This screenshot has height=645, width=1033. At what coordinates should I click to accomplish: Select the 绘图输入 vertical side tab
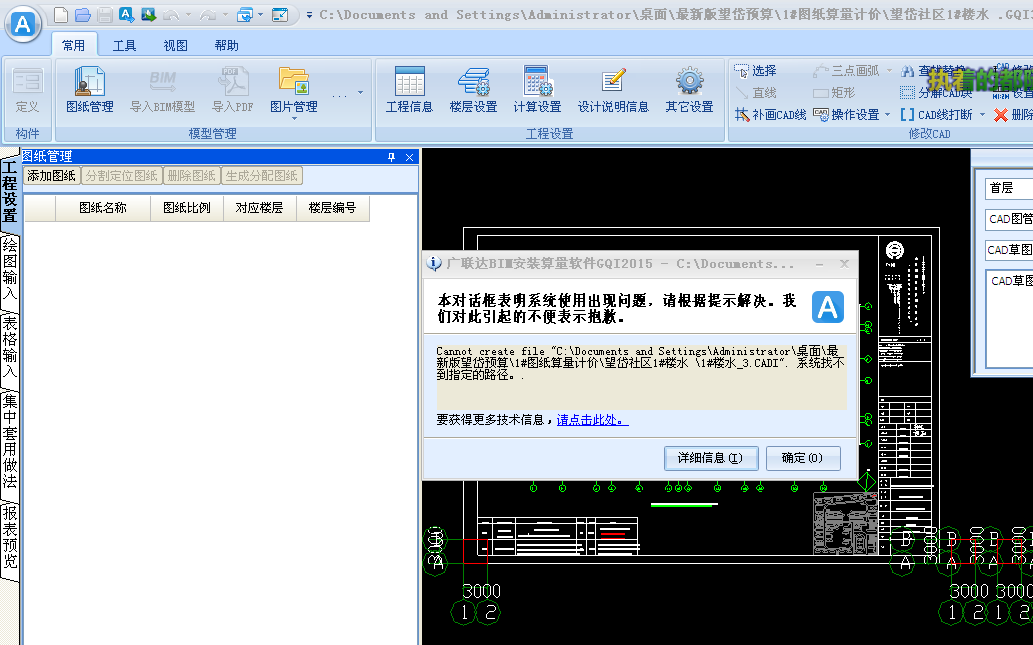point(10,269)
